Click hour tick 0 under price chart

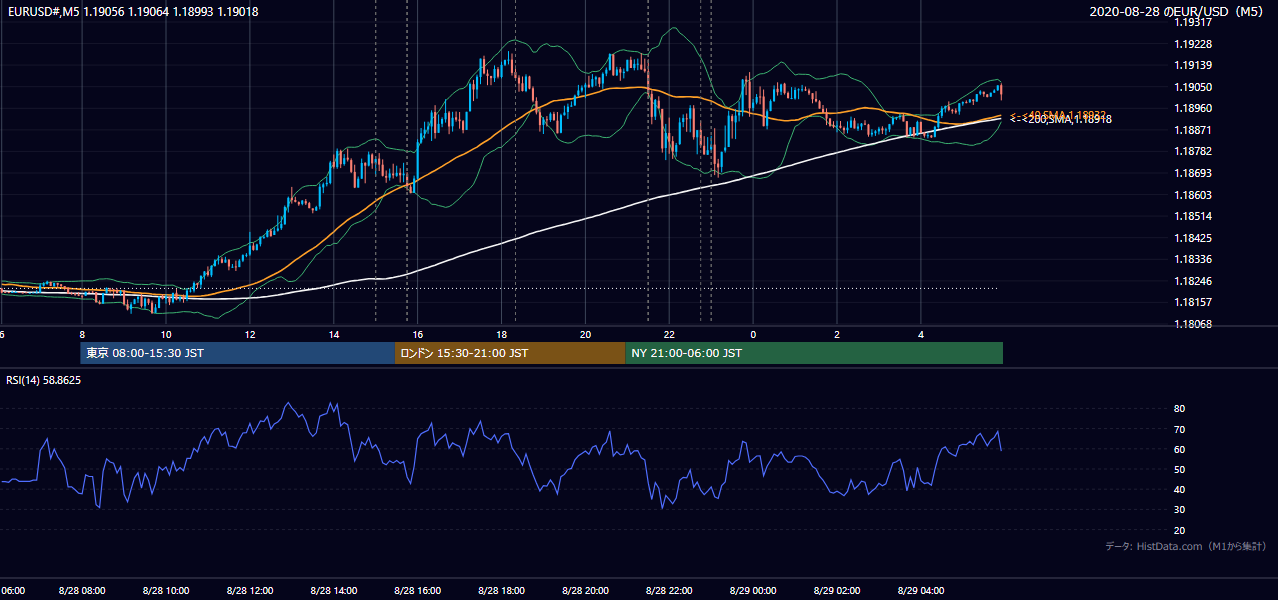pos(753,334)
